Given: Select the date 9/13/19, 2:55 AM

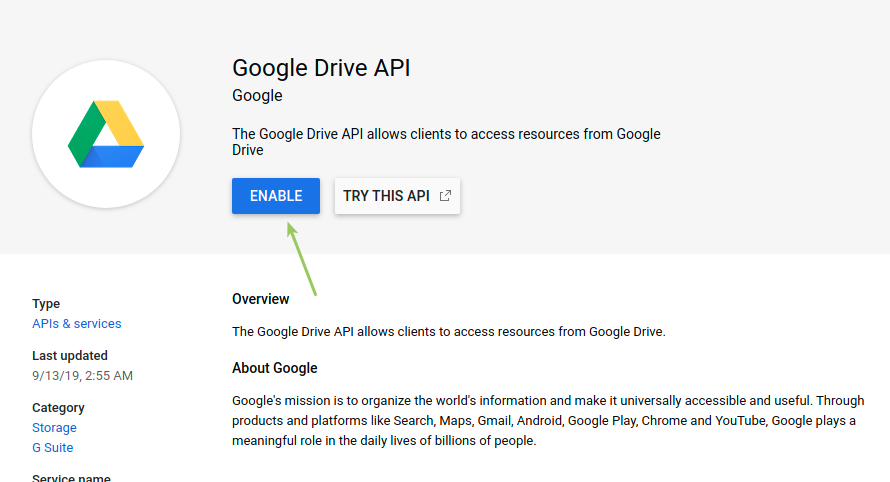Looking at the screenshot, I should click(82, 376).
